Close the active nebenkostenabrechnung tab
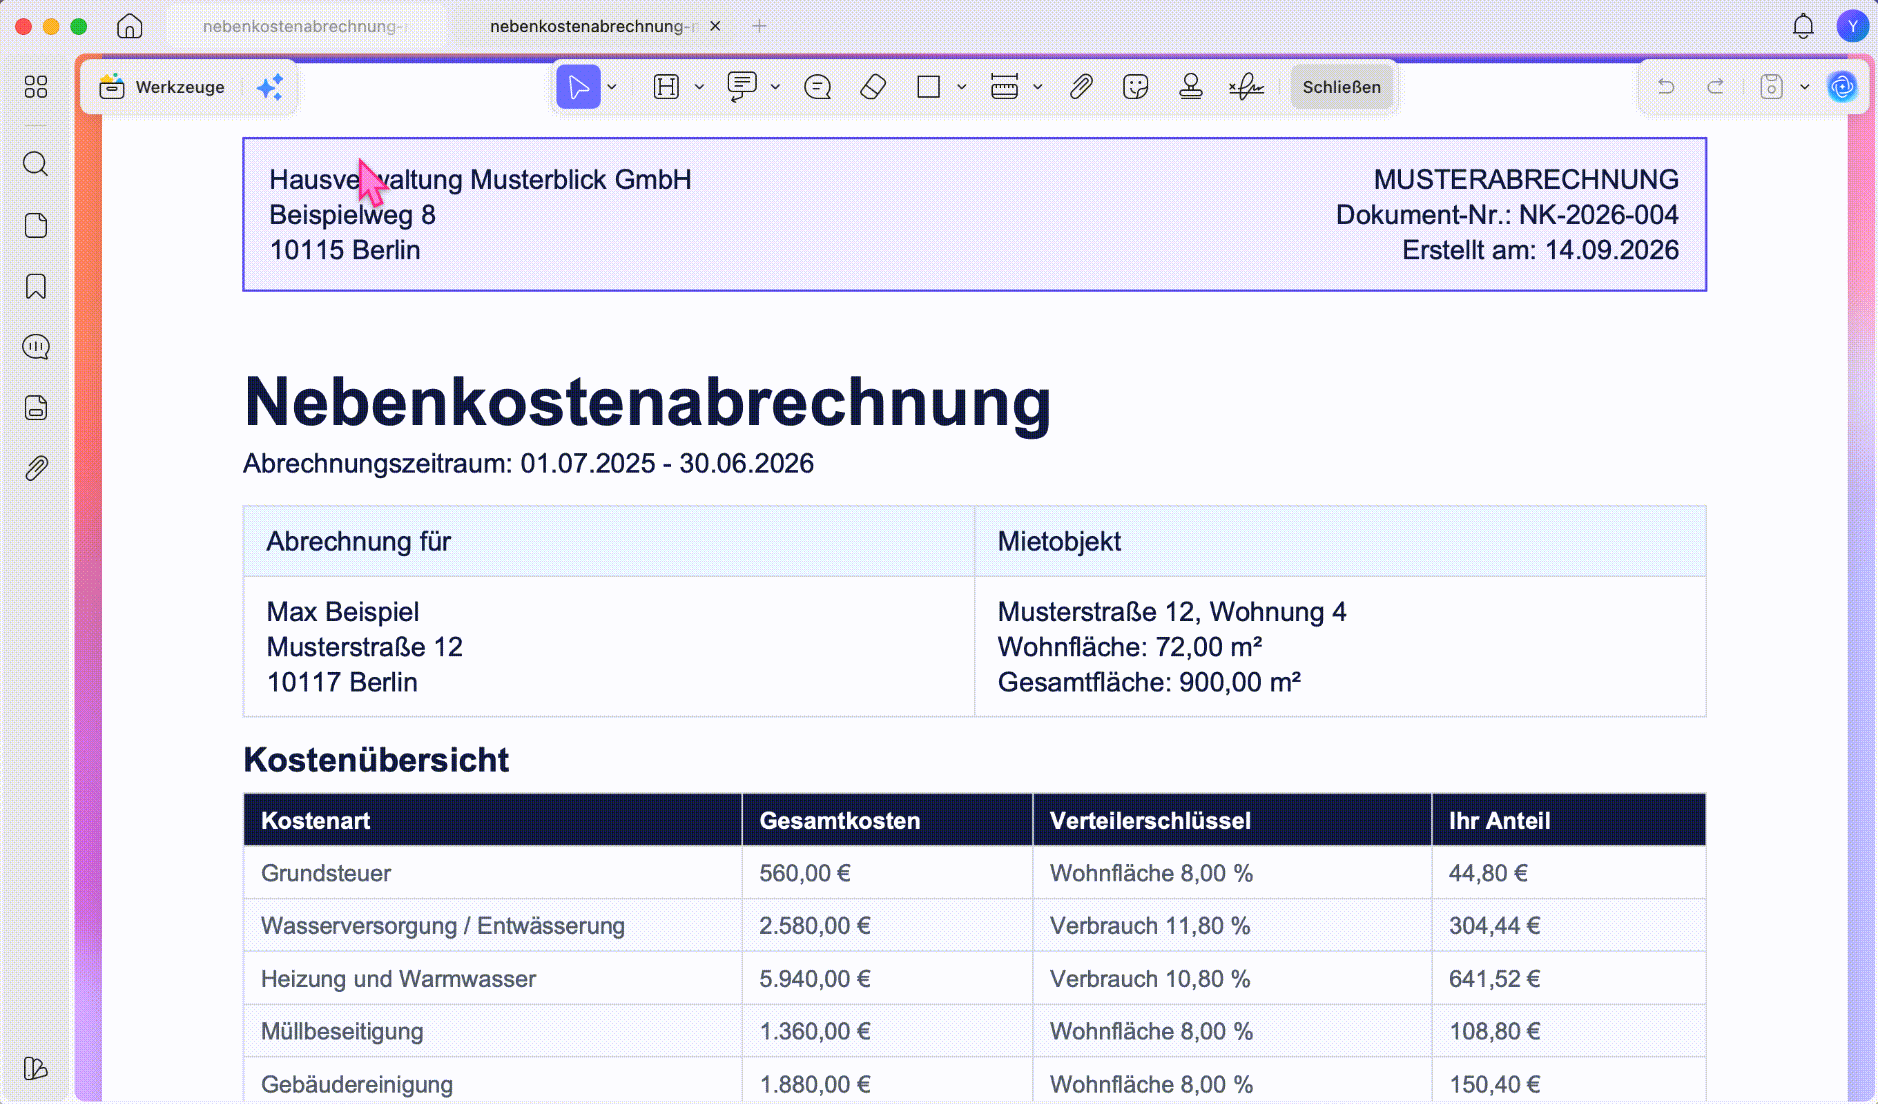The width and height of the screenshot is (1878, 1104). [x=715, y=26]
